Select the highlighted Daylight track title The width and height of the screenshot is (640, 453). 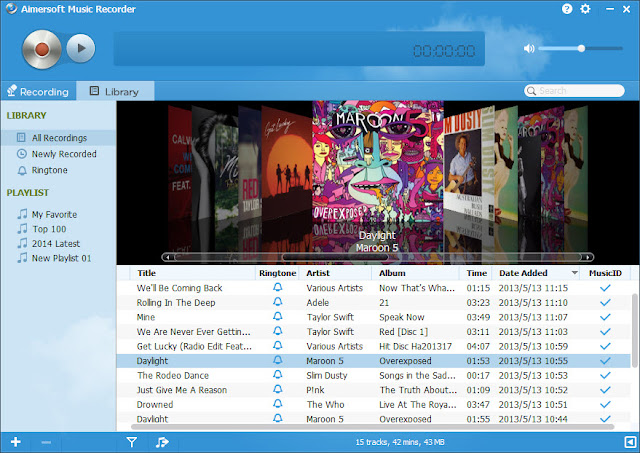click(x=152, y=361)
